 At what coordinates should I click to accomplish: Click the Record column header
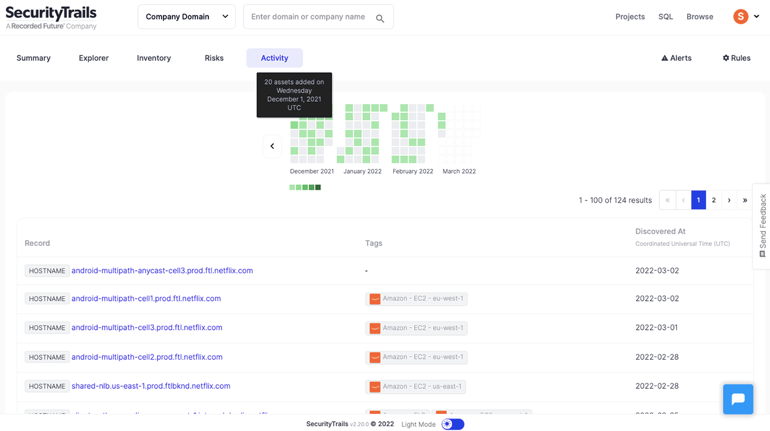(37, 243)
